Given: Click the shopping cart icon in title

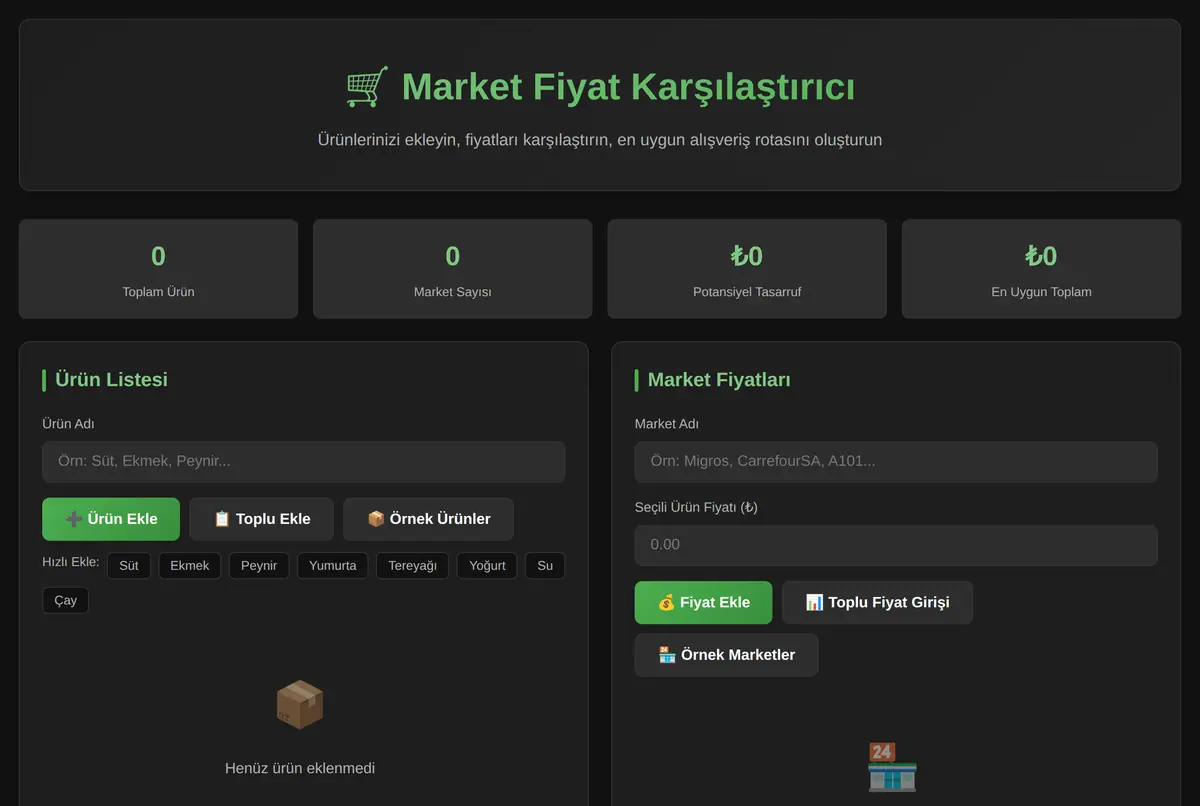Looking at the screenshot, I should (x=367, y=87).
